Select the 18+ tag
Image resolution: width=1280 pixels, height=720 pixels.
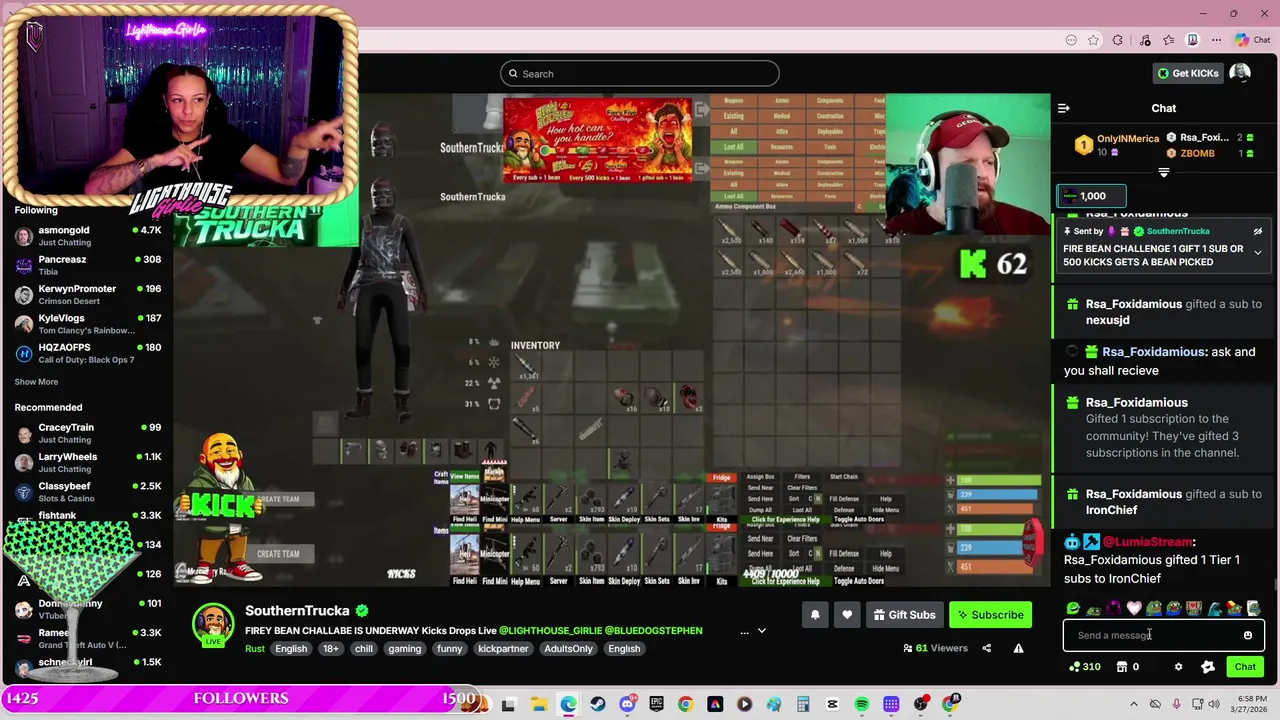(331, 649)
